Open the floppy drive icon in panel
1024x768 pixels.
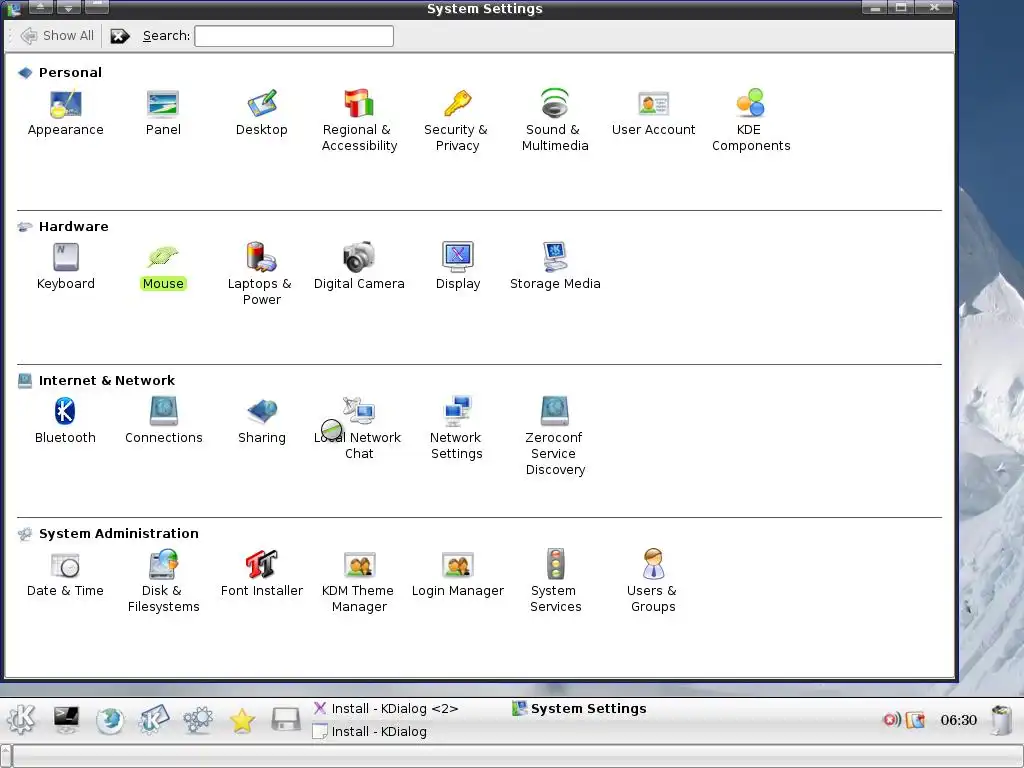tap(285, 720)
